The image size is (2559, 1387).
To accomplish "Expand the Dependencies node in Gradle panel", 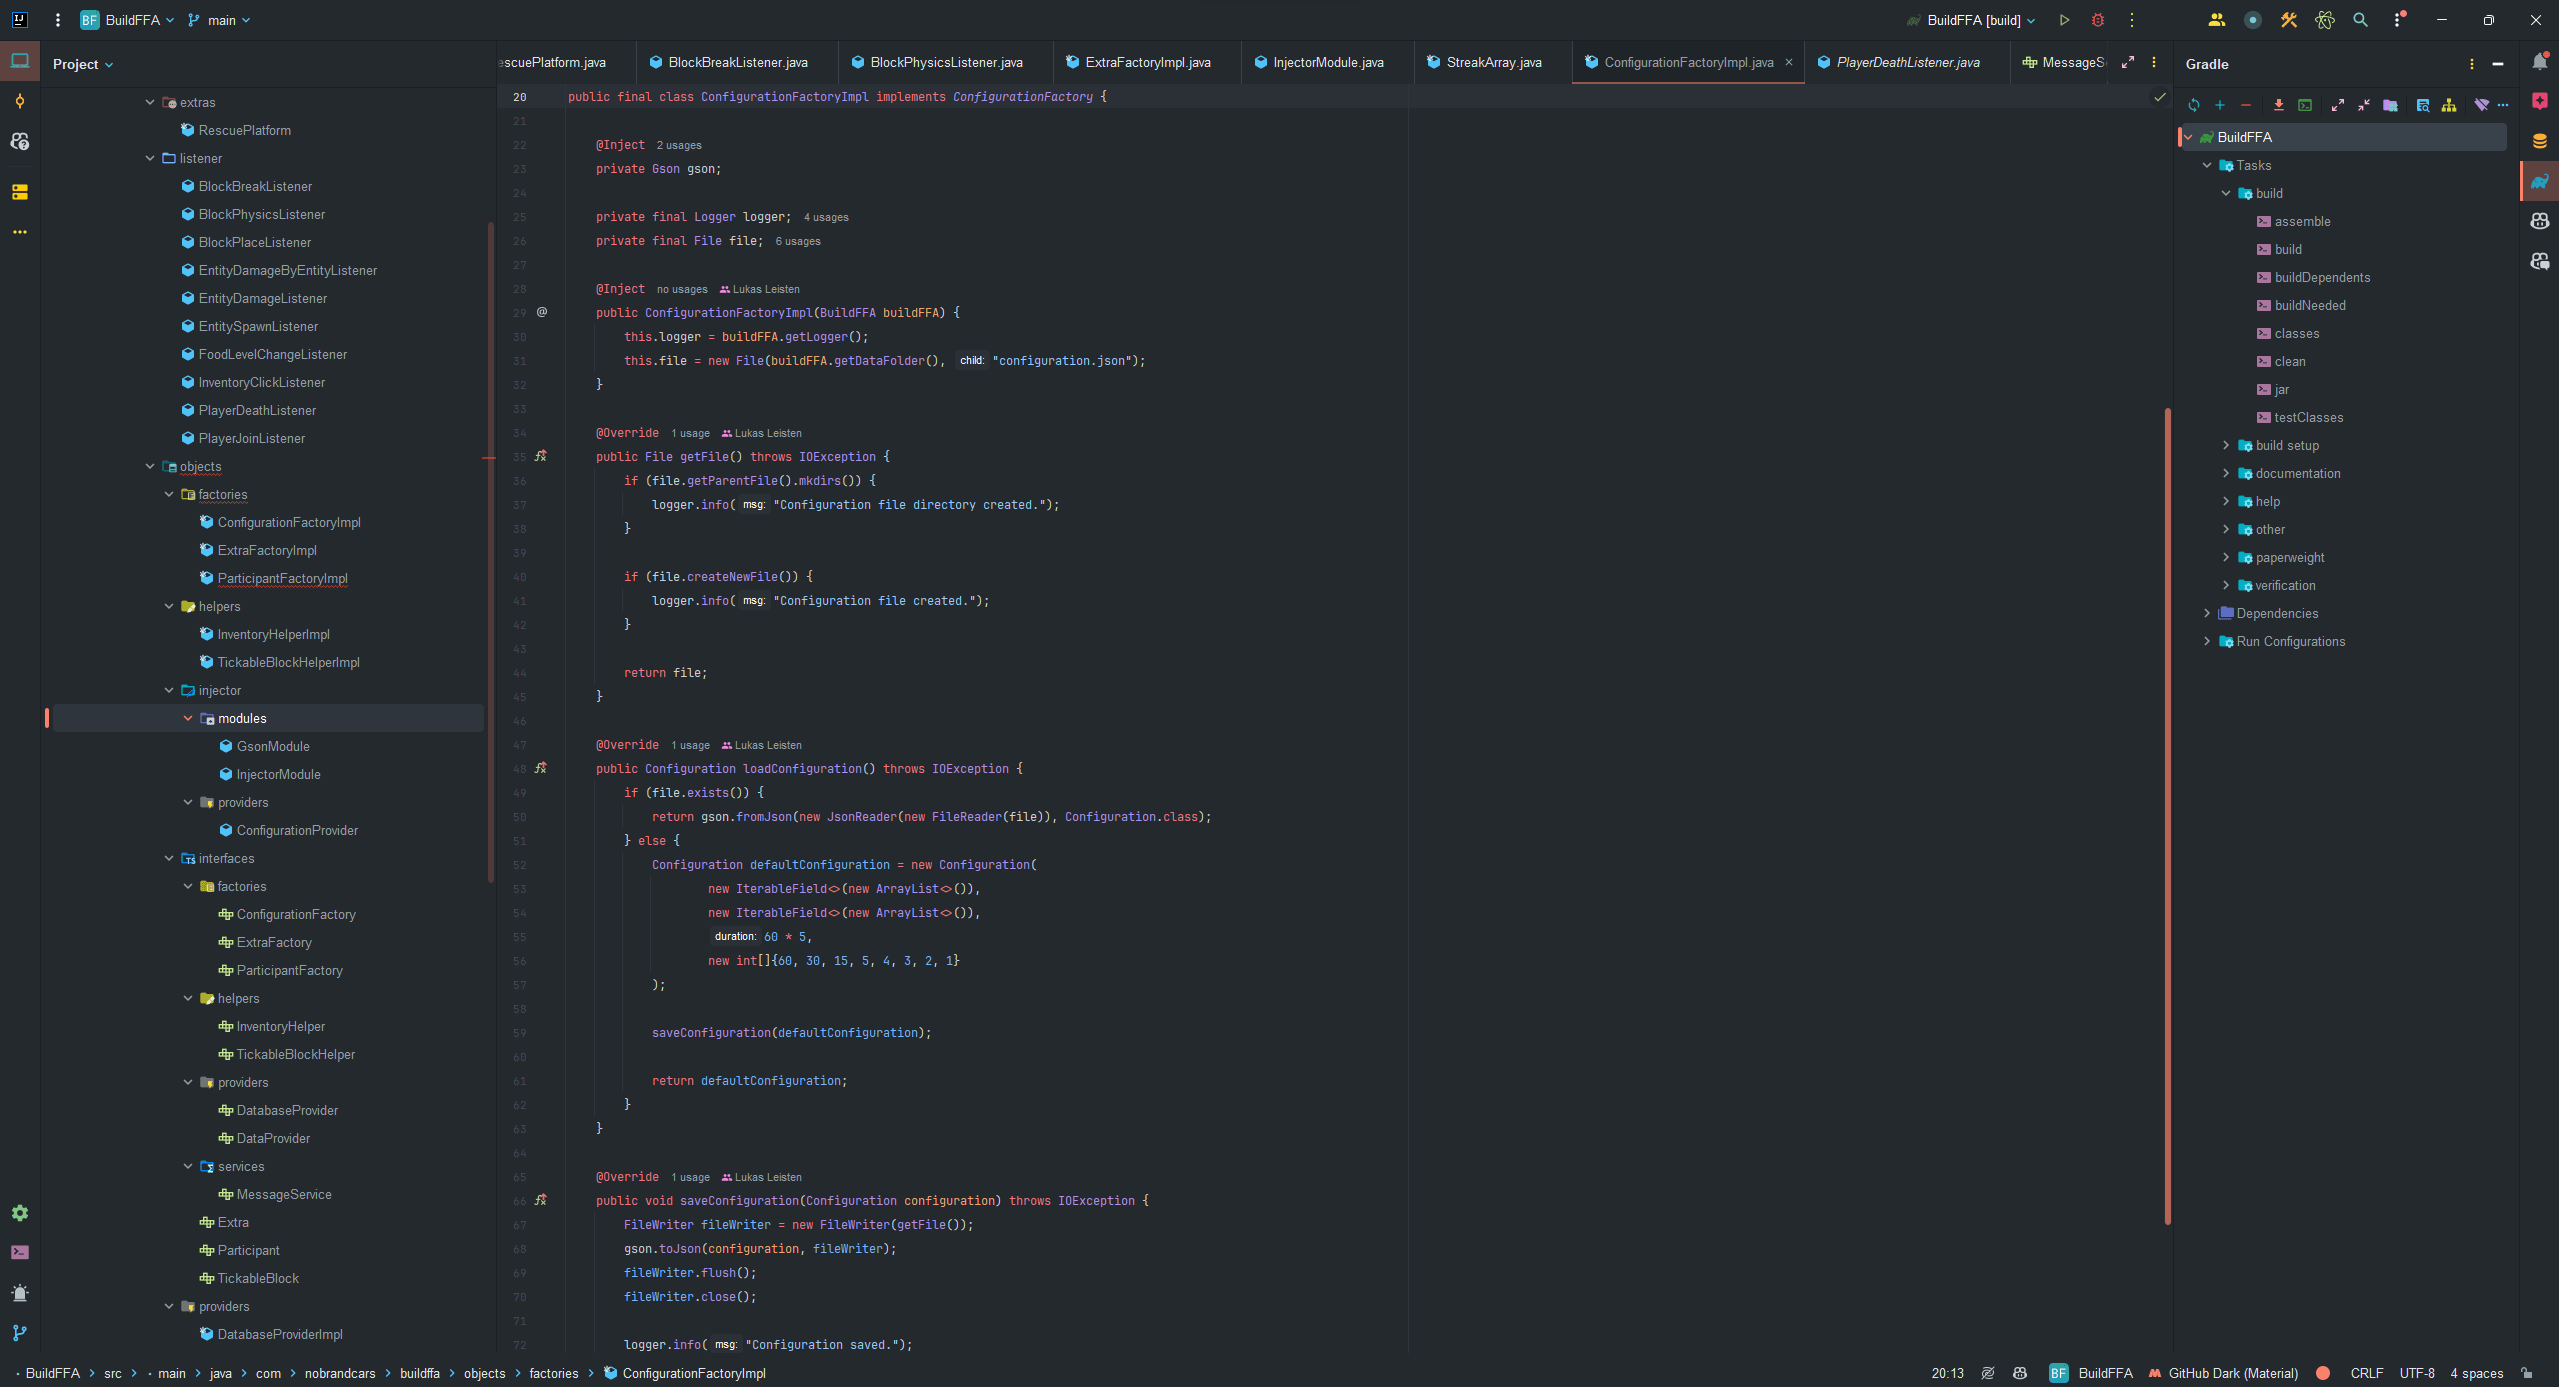I will click(x=2207, y=613).
